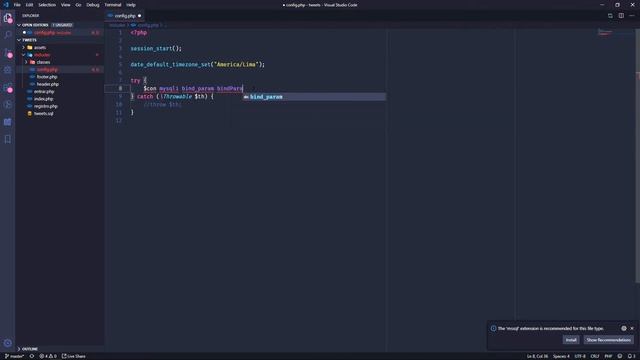The height and width of the screenshot is (360, 640).
Task: Click the Synchronize Changes status icon
Action: tap(31, 356)
